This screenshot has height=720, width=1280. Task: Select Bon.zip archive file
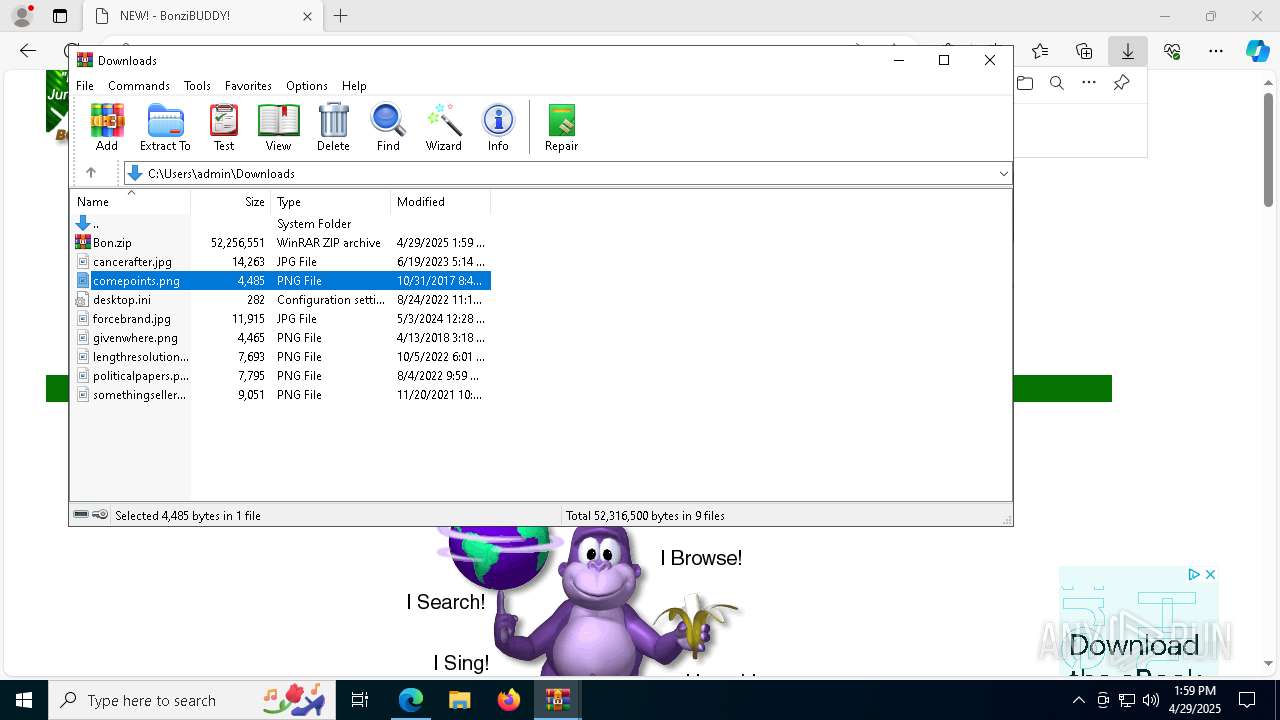click(x=281, y=243)
